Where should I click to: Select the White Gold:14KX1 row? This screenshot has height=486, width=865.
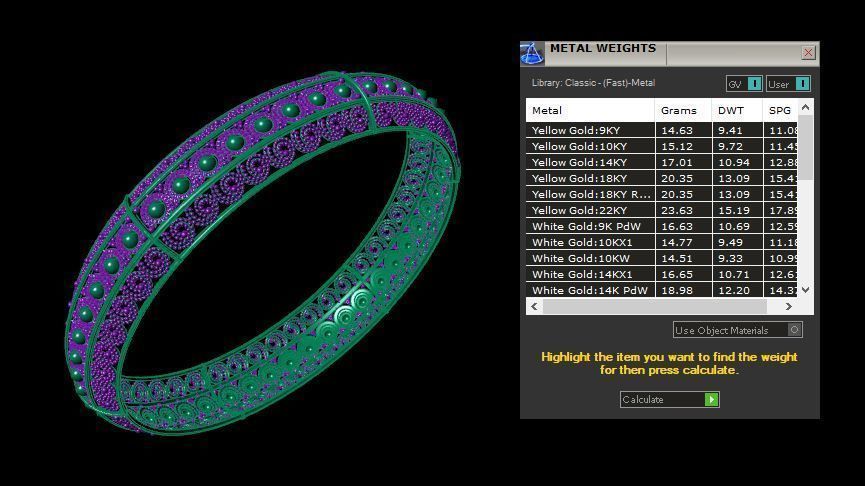point(661,274)
